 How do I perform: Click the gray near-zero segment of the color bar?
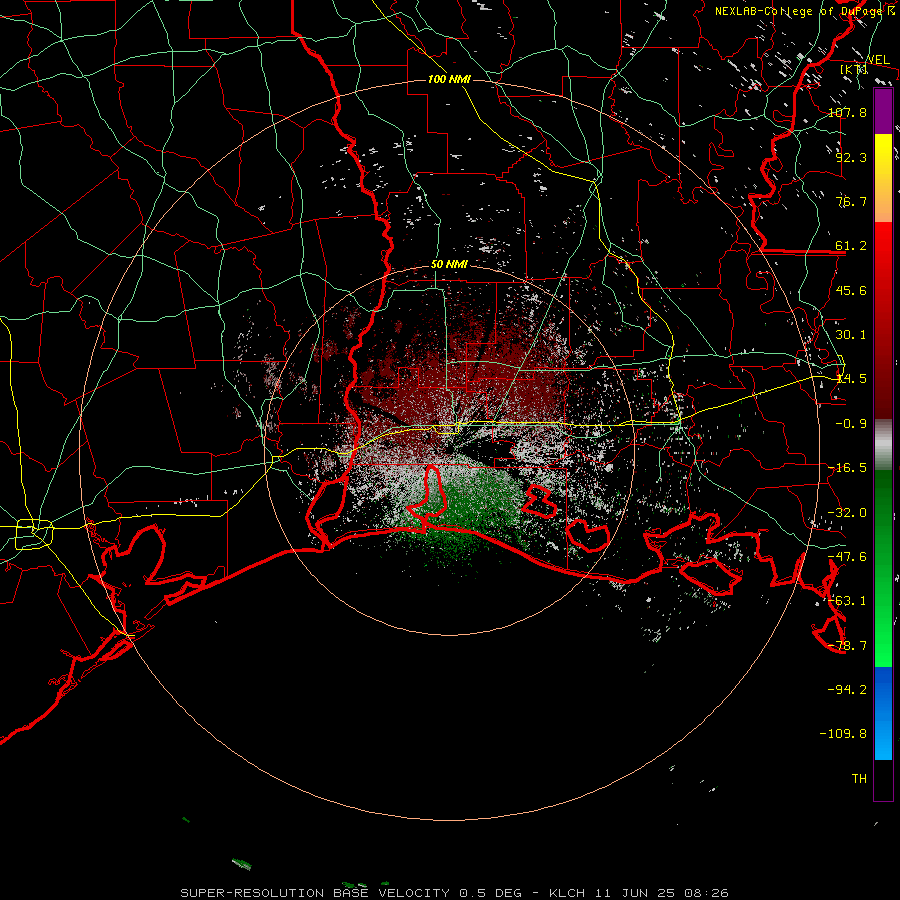(x=883, y=445)
